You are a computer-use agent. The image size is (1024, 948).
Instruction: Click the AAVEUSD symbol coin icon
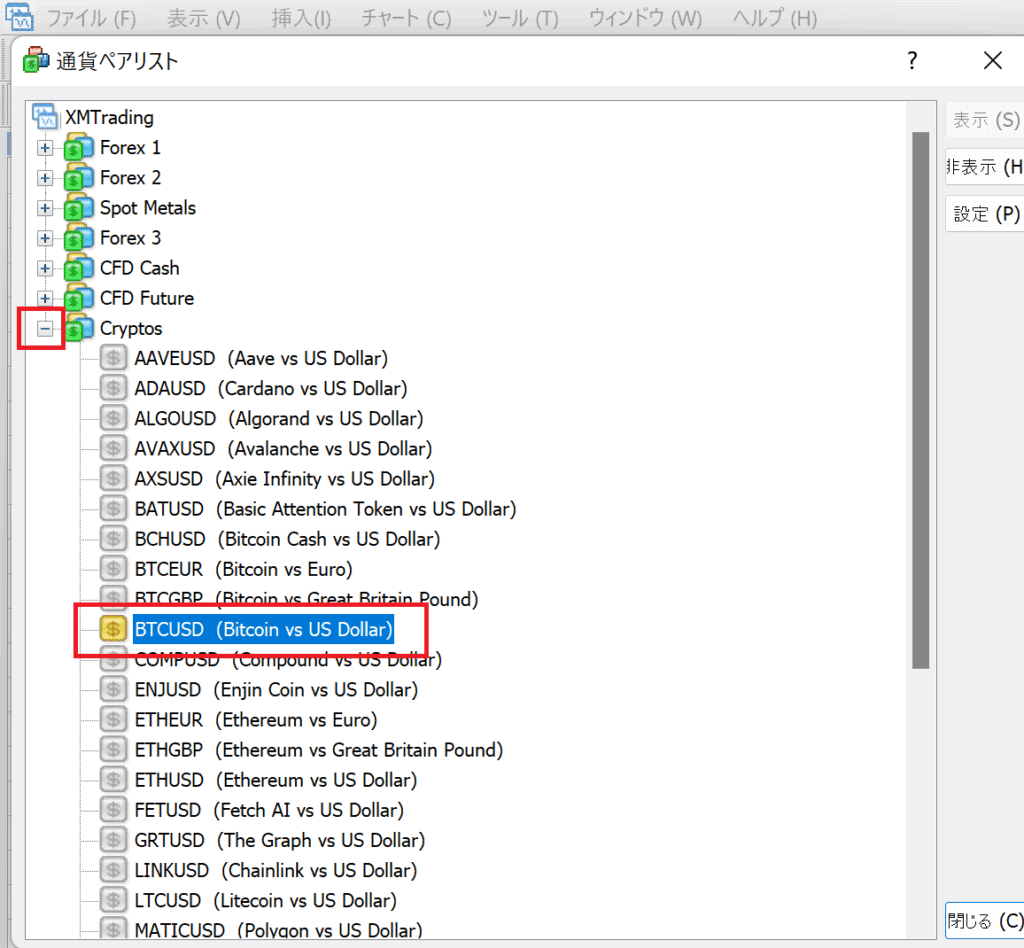click(x=114, y=358)
